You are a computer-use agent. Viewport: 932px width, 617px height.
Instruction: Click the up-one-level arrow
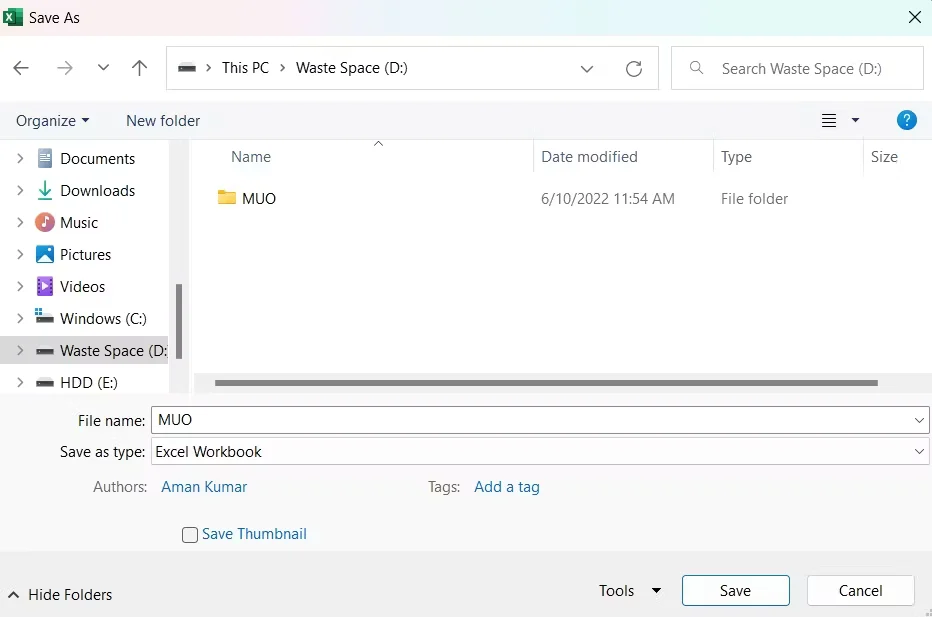point(139,68)
